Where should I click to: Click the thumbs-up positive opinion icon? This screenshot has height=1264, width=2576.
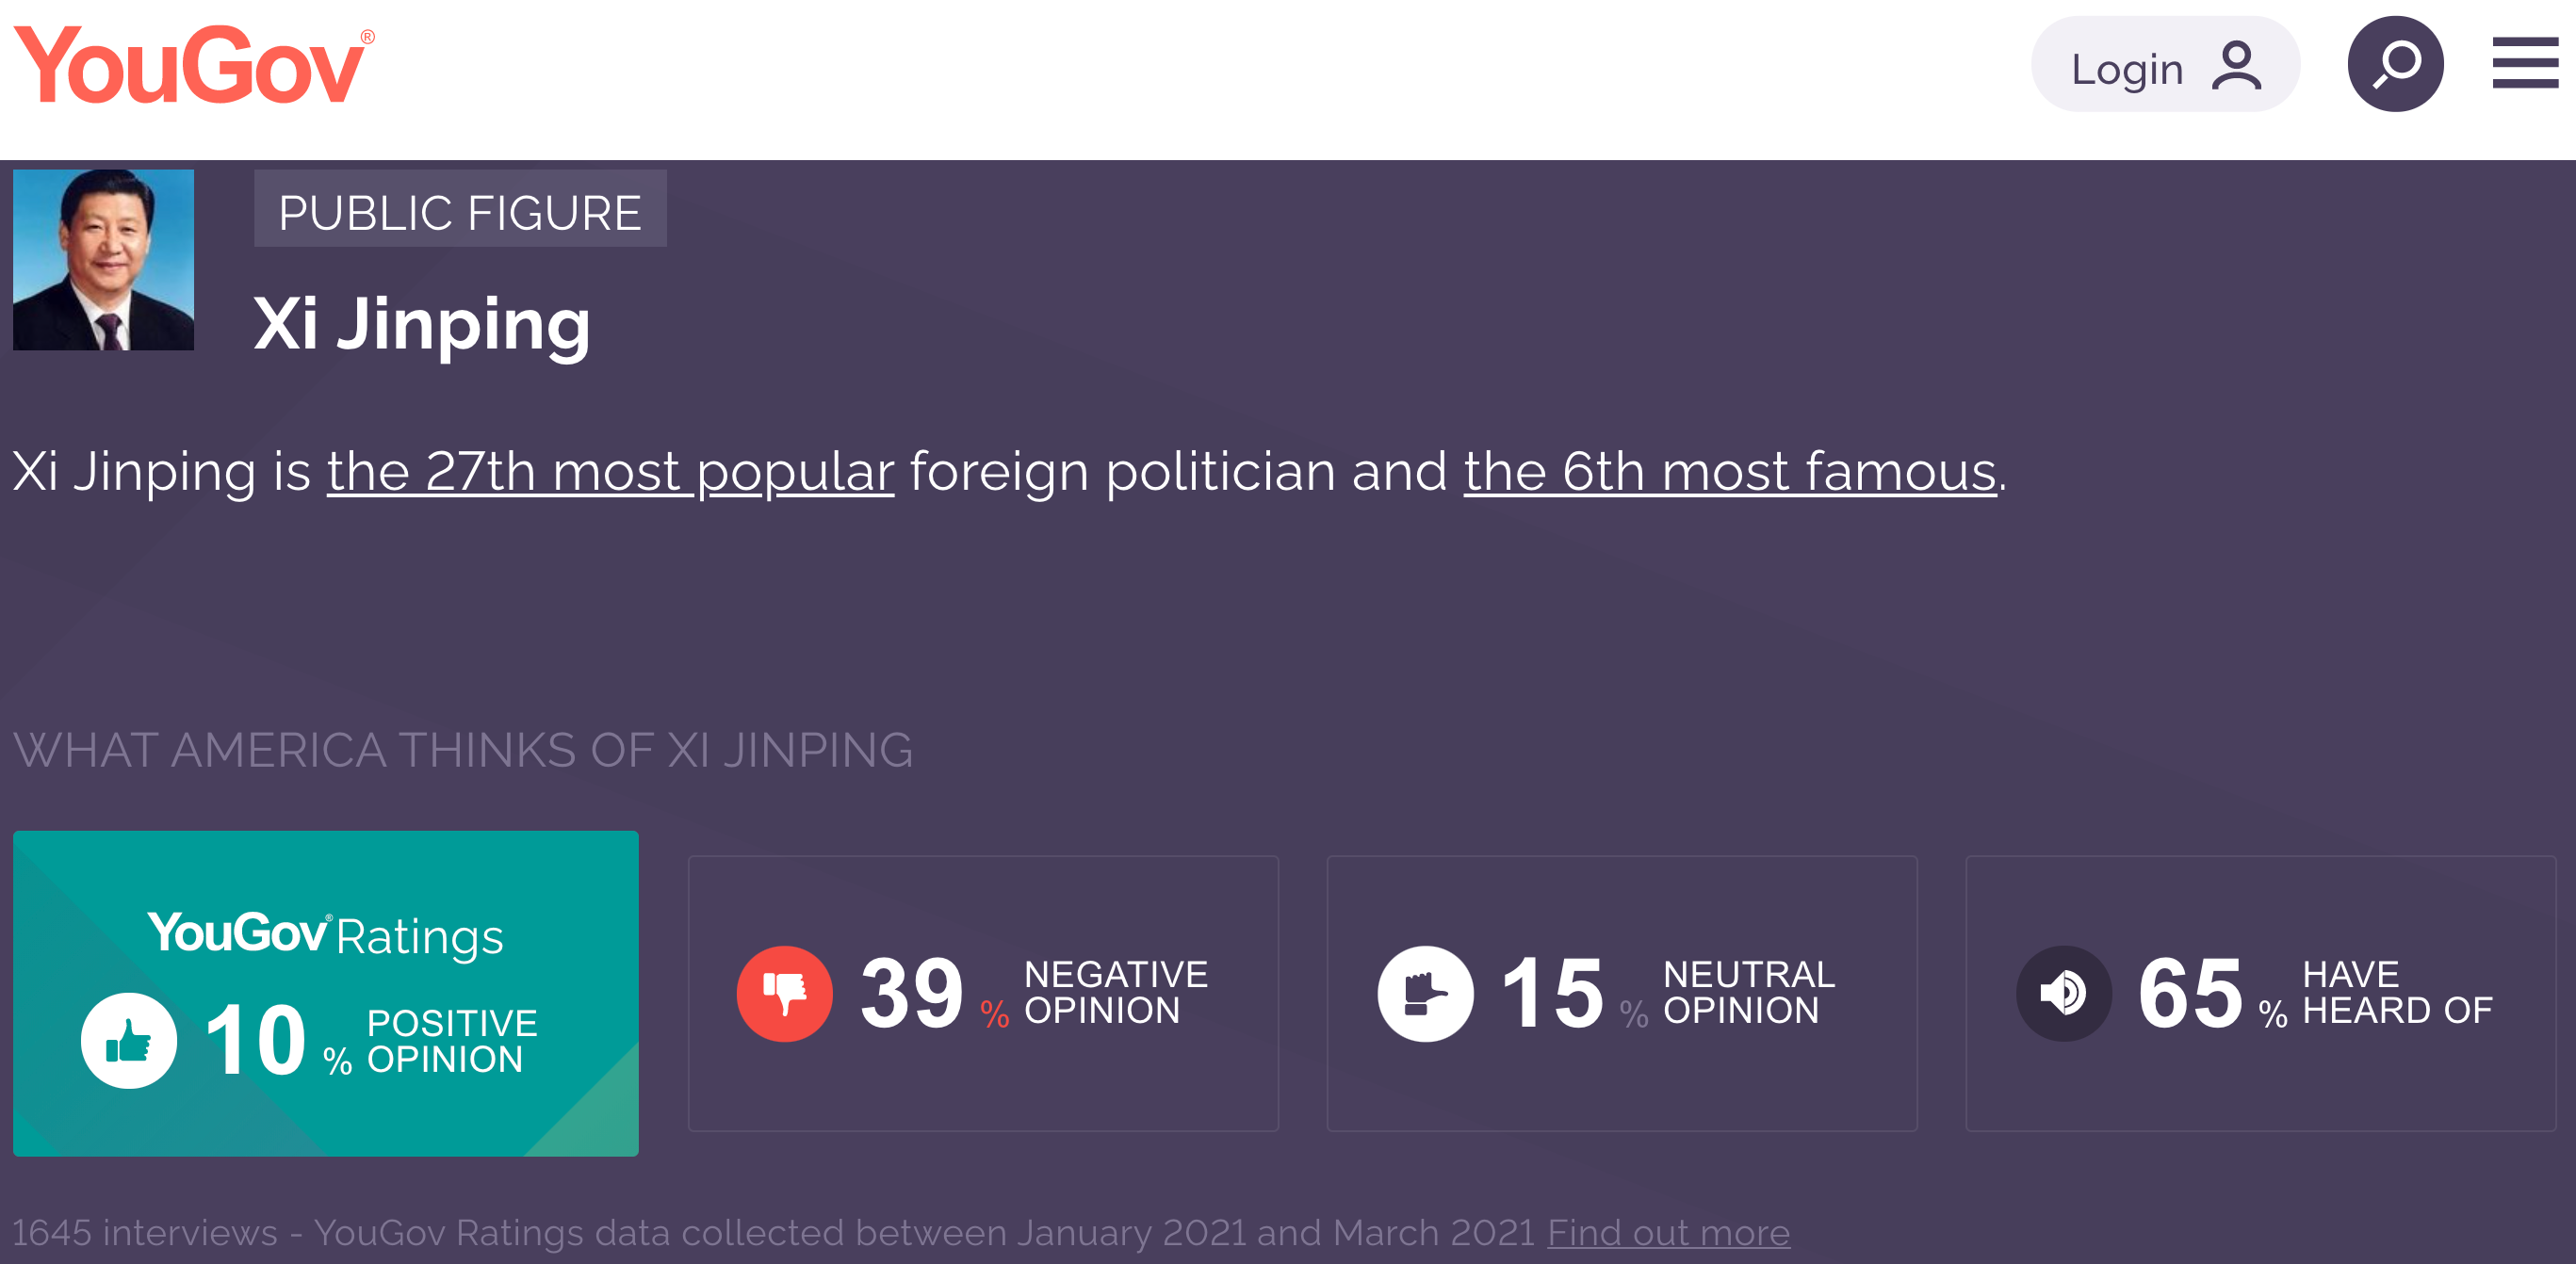129,1041
